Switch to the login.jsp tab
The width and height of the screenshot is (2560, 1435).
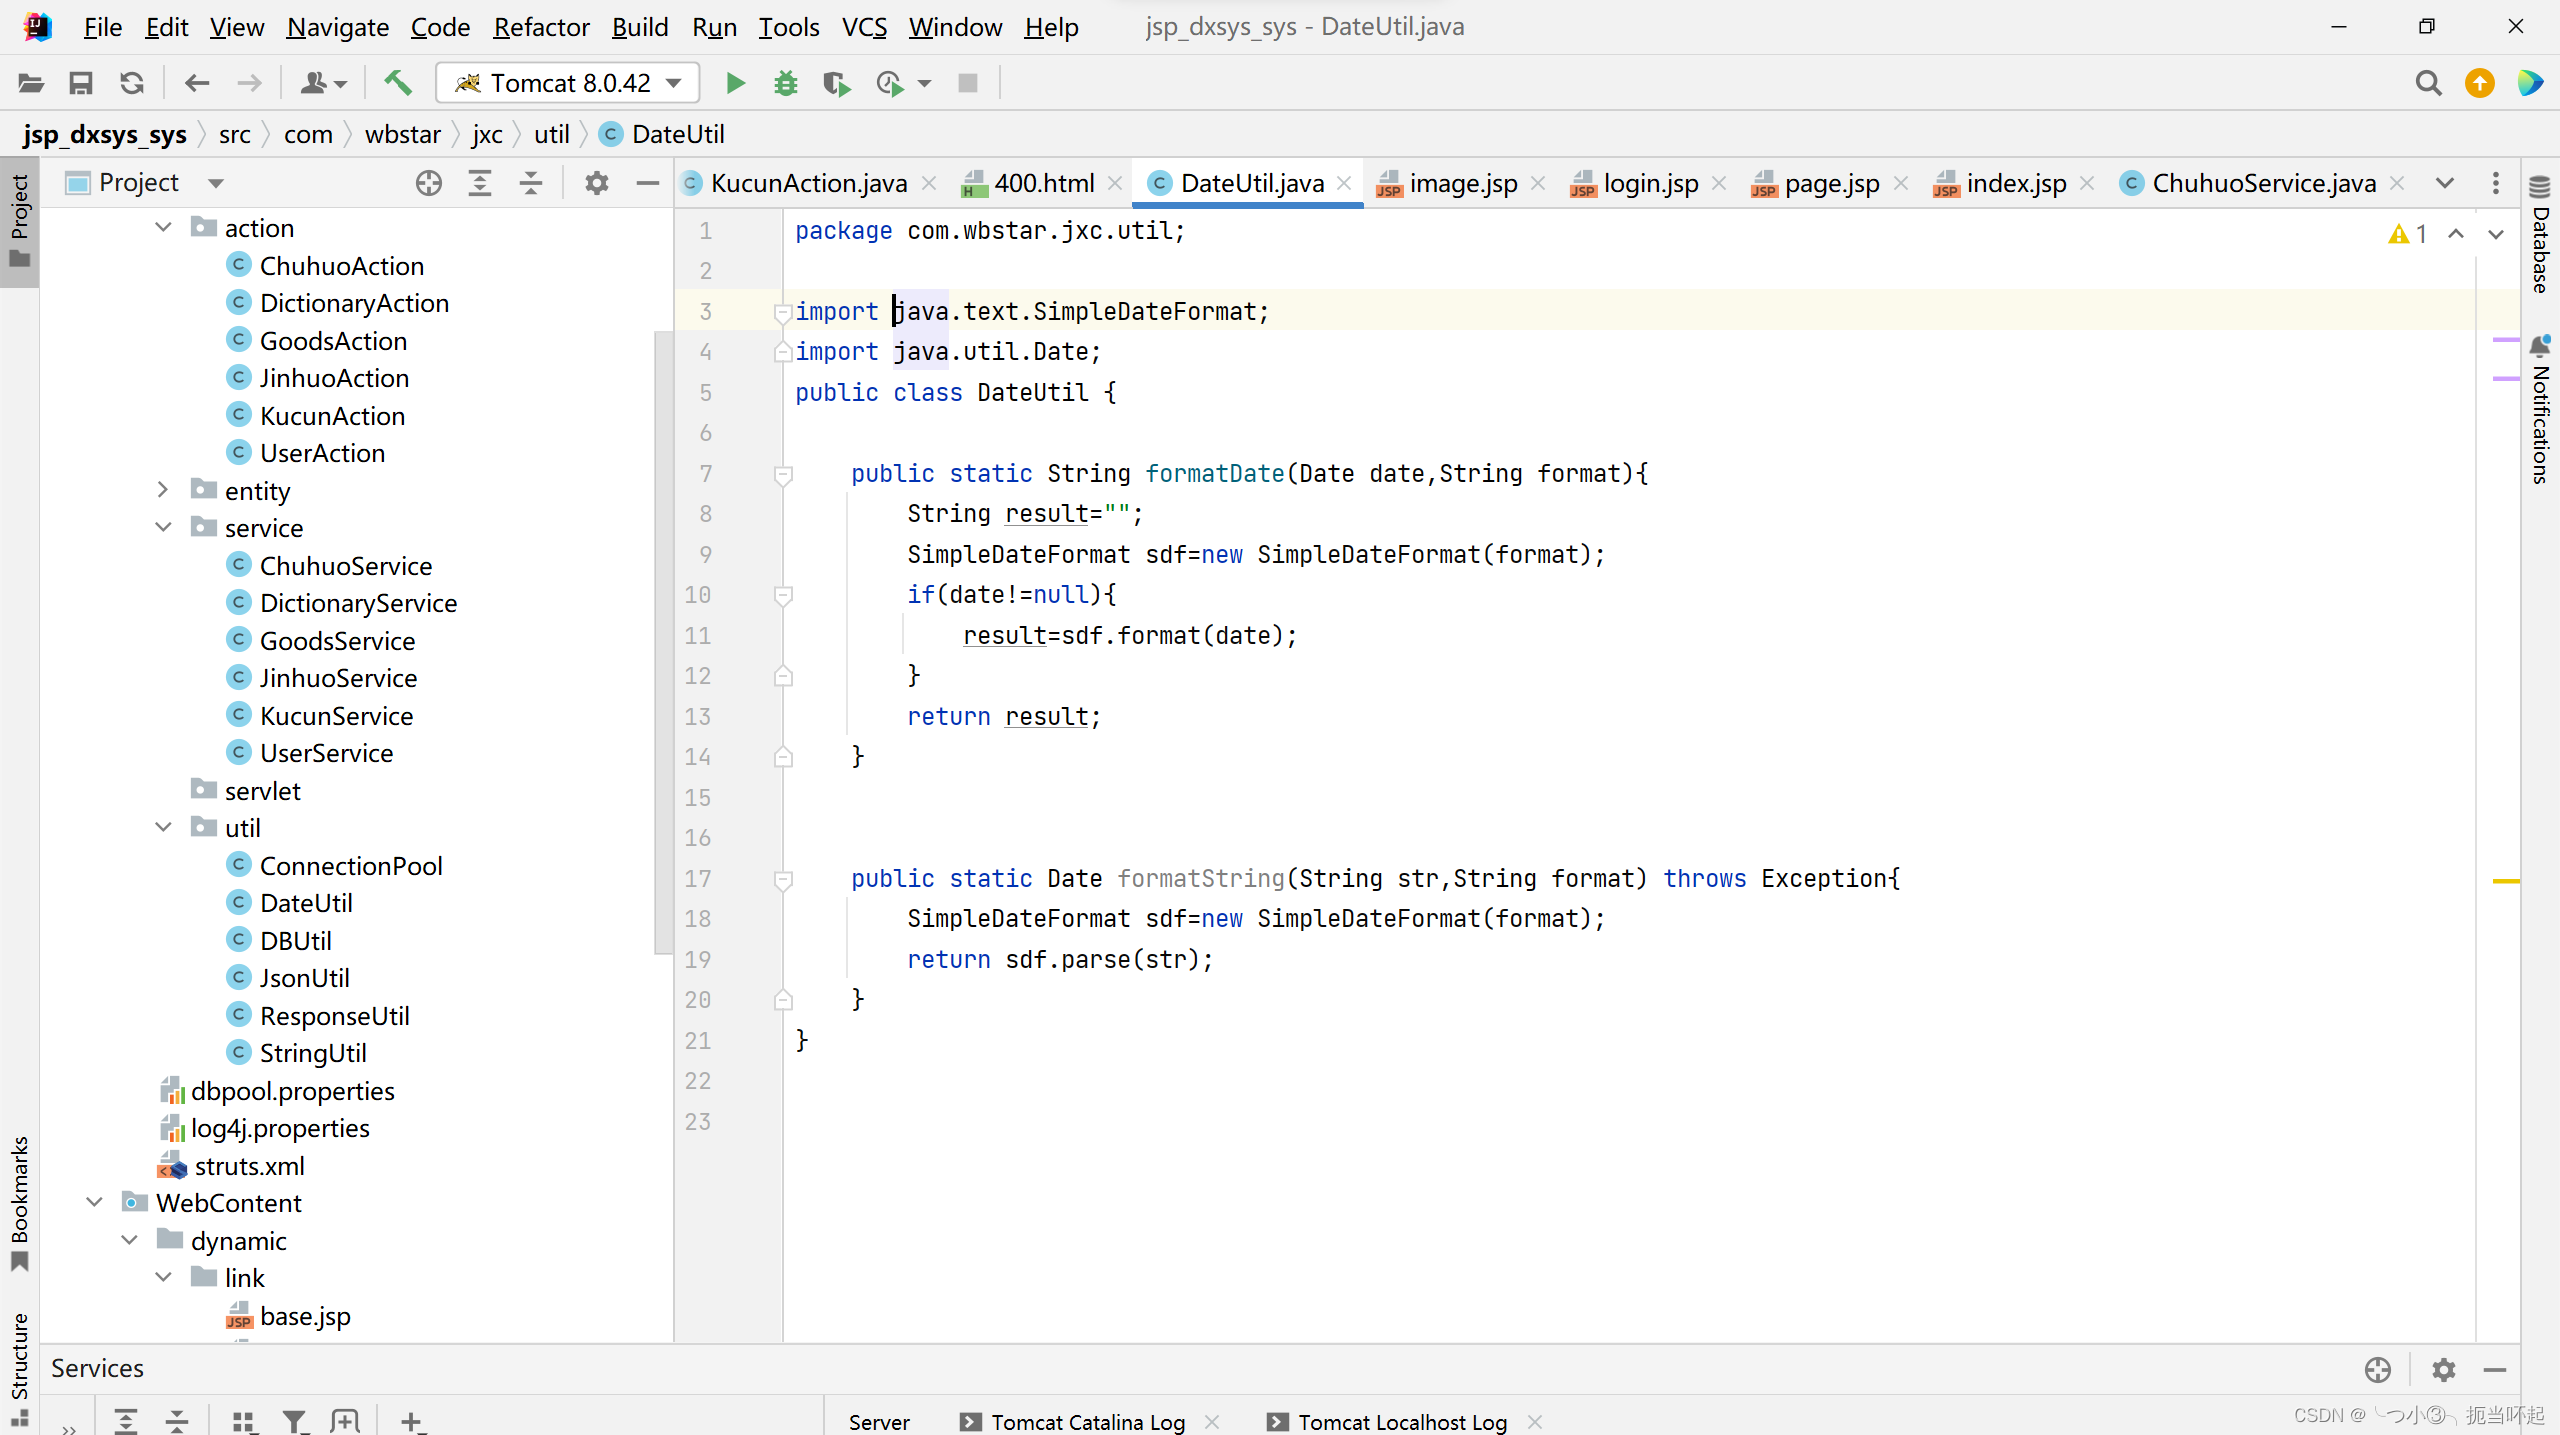[1649, 183]
